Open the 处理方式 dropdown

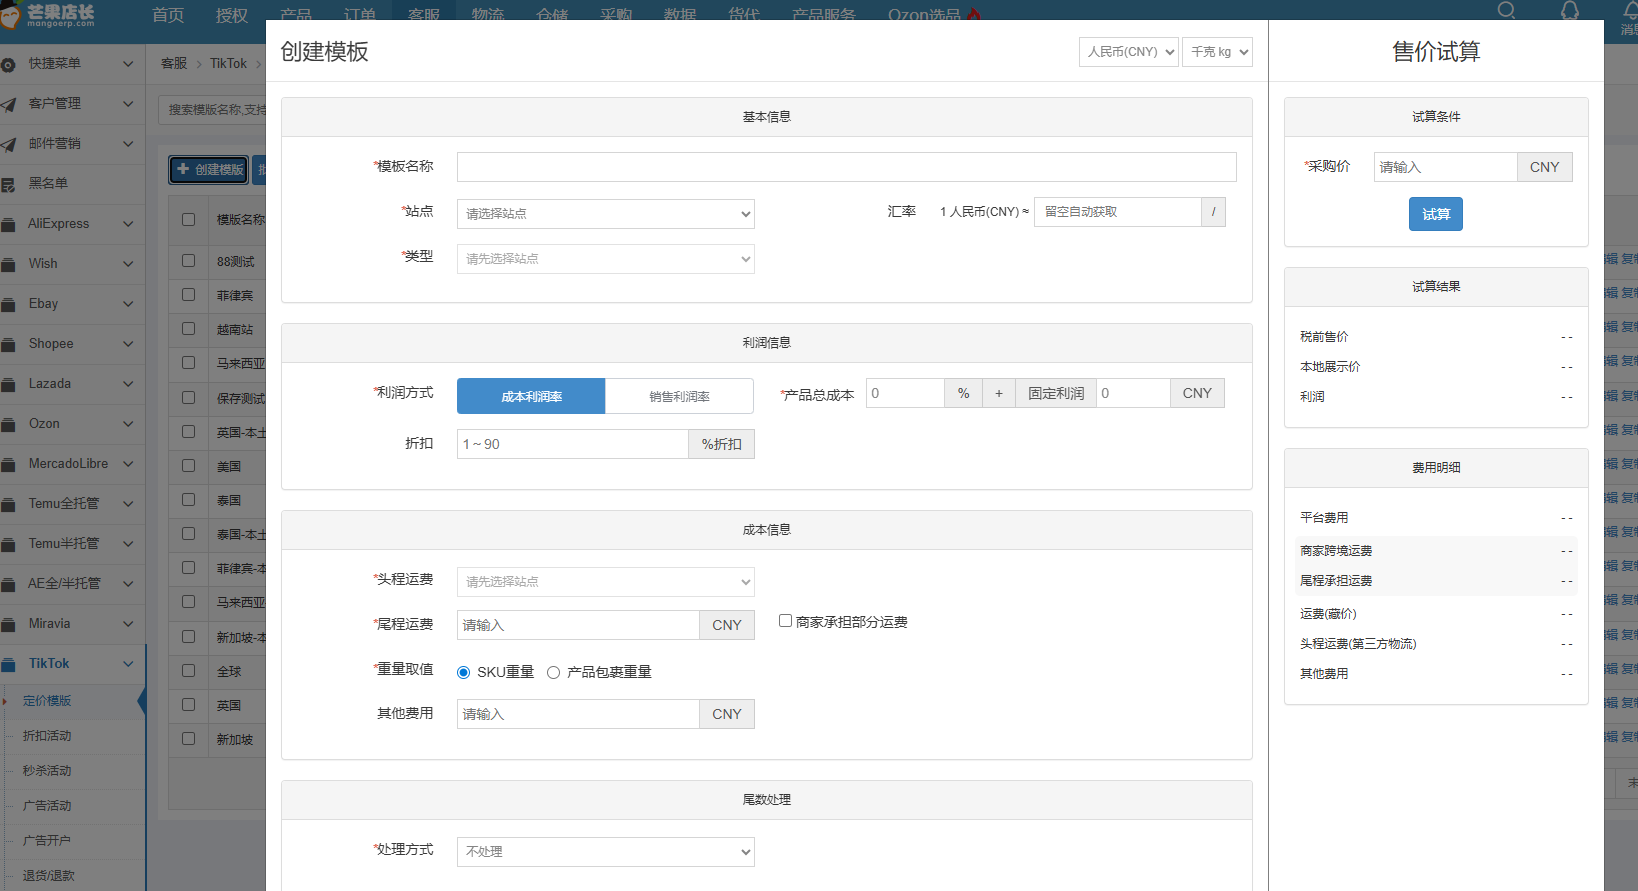pyautogui.click(x=605, y=852)
